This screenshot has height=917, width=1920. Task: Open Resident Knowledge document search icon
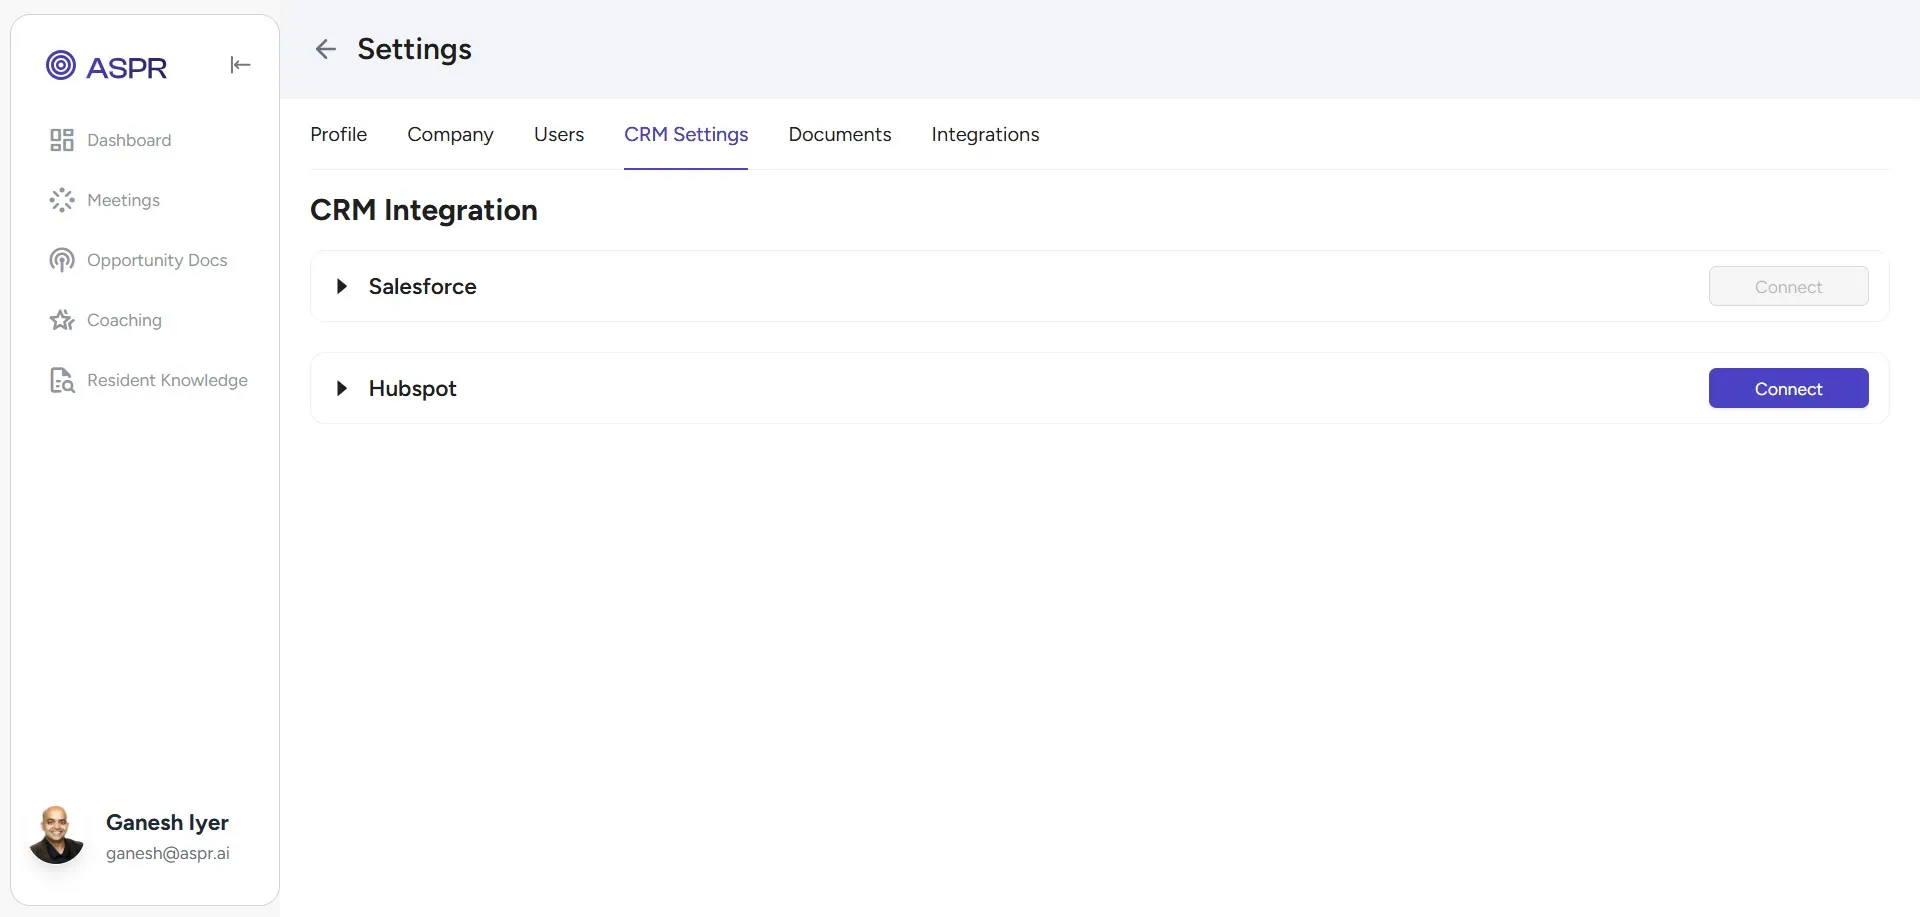[x=62, y=380]
